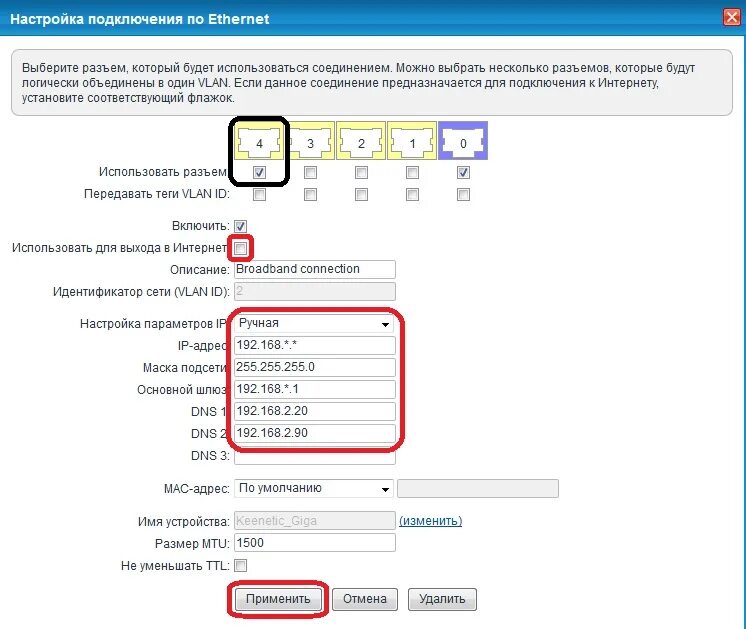The height and width of the screenshot is (629, 746).
Task: Click the Основной шлюз field
Action: pyautogui.click(x=314, y=389)
